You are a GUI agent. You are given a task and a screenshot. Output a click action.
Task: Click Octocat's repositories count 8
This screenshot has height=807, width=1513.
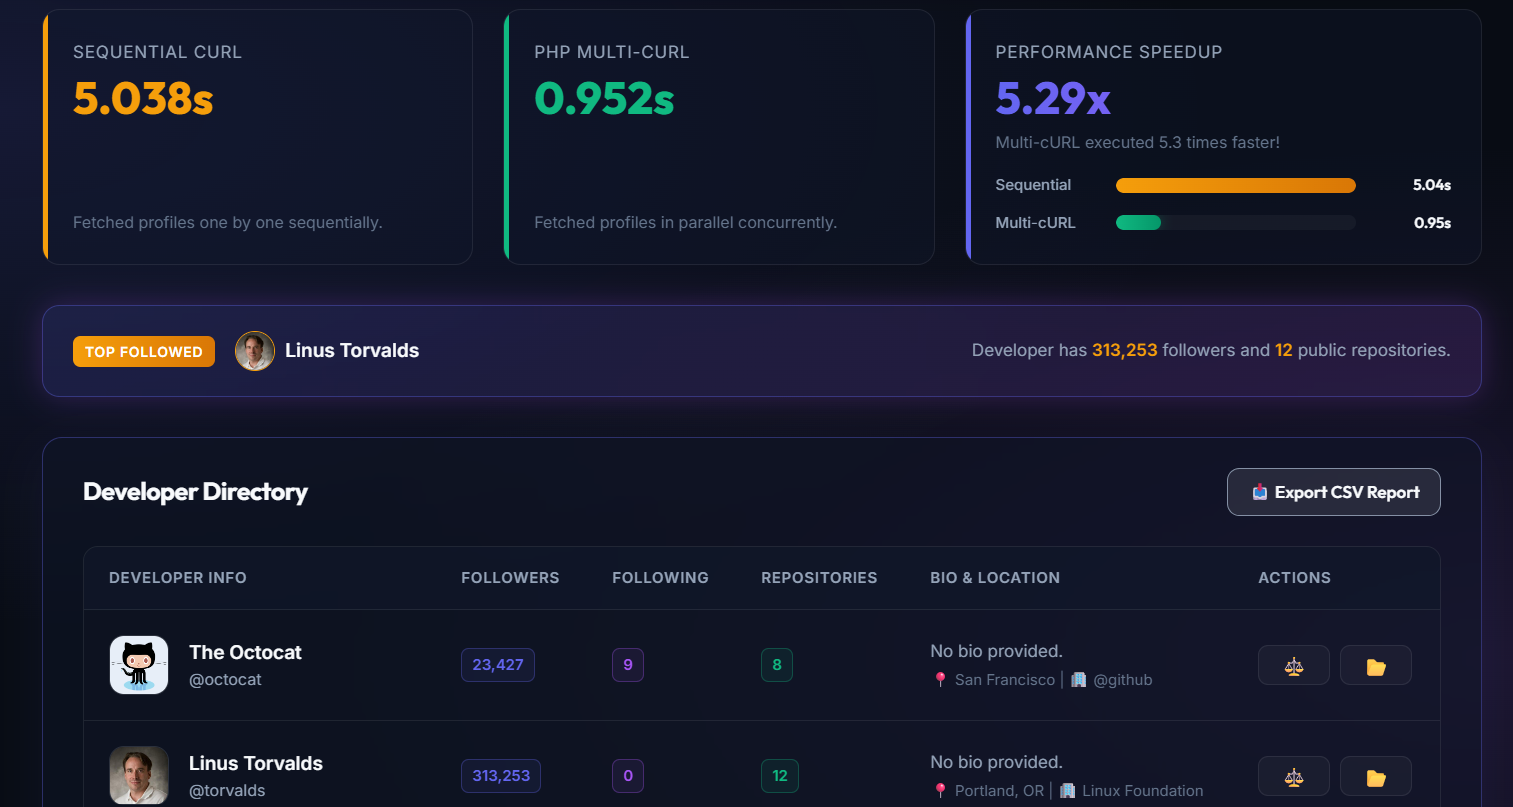(777, 665)
